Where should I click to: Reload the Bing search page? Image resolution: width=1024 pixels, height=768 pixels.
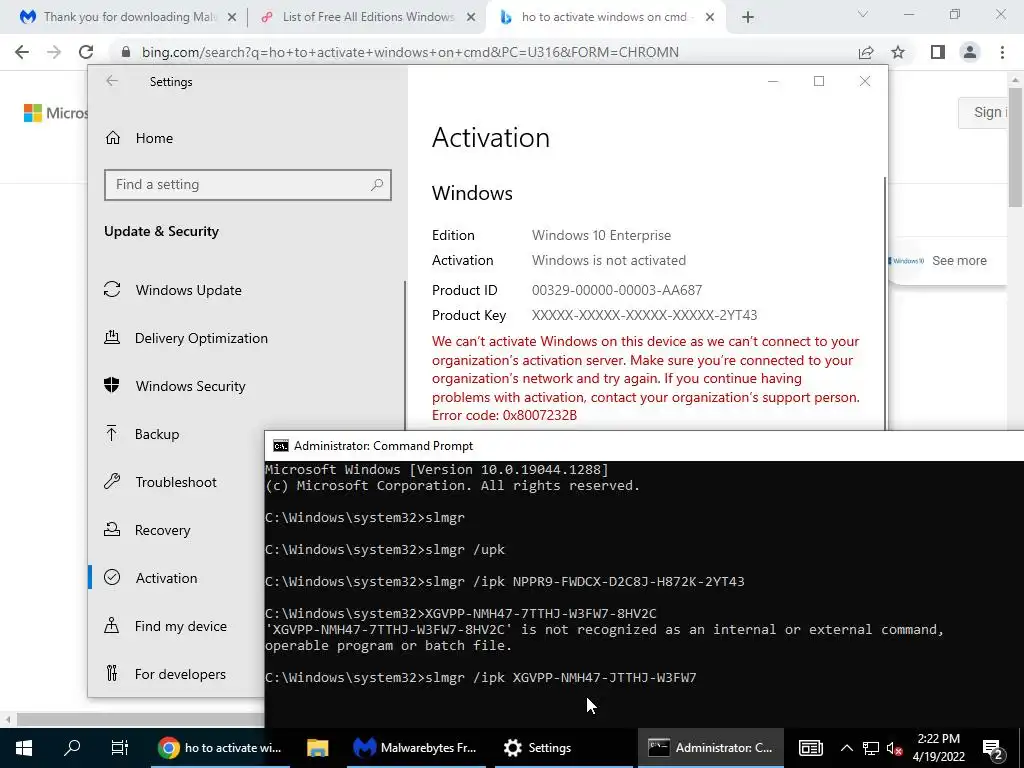click(x=86, y=52)
